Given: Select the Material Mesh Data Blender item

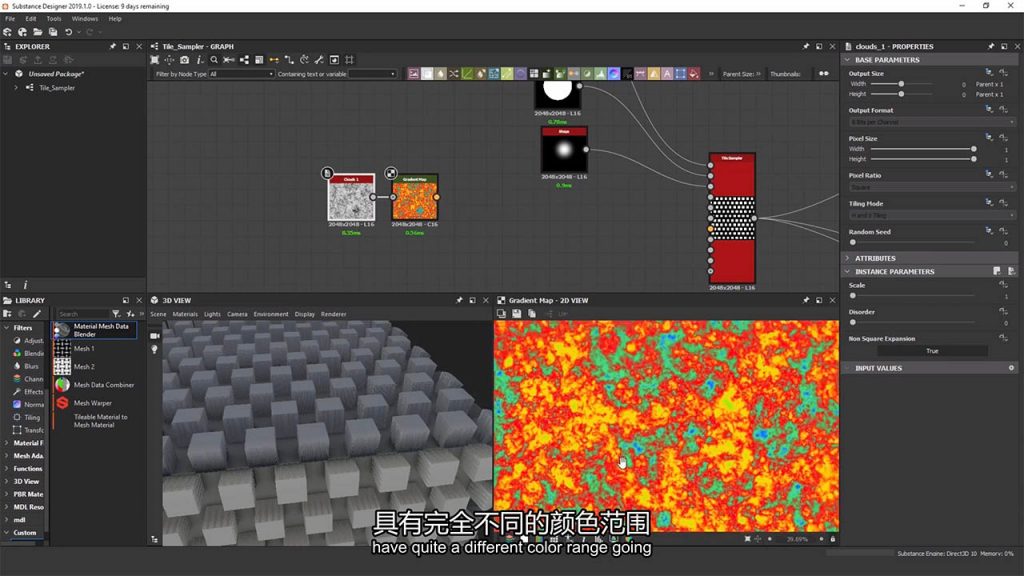Looking at the screenshot, I should coord(95,330).
